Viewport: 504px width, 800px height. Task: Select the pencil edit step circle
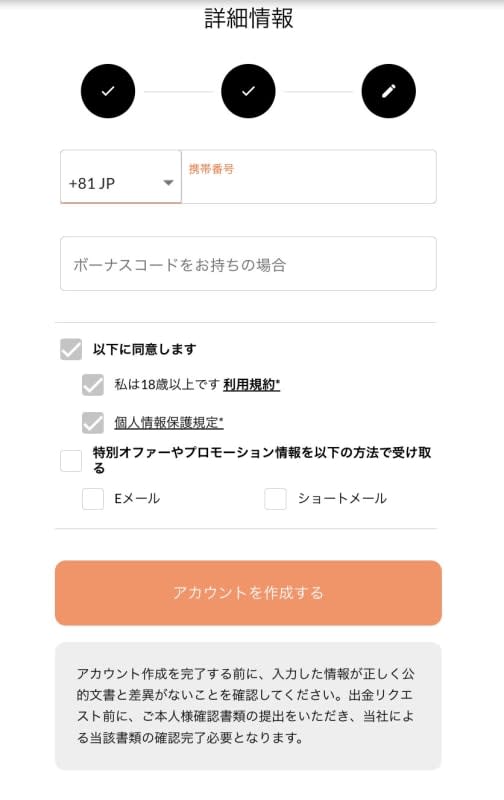(389, 91)
